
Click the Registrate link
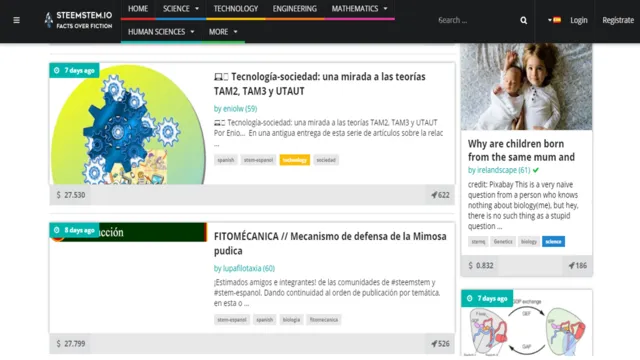click(x=618, y=20)
